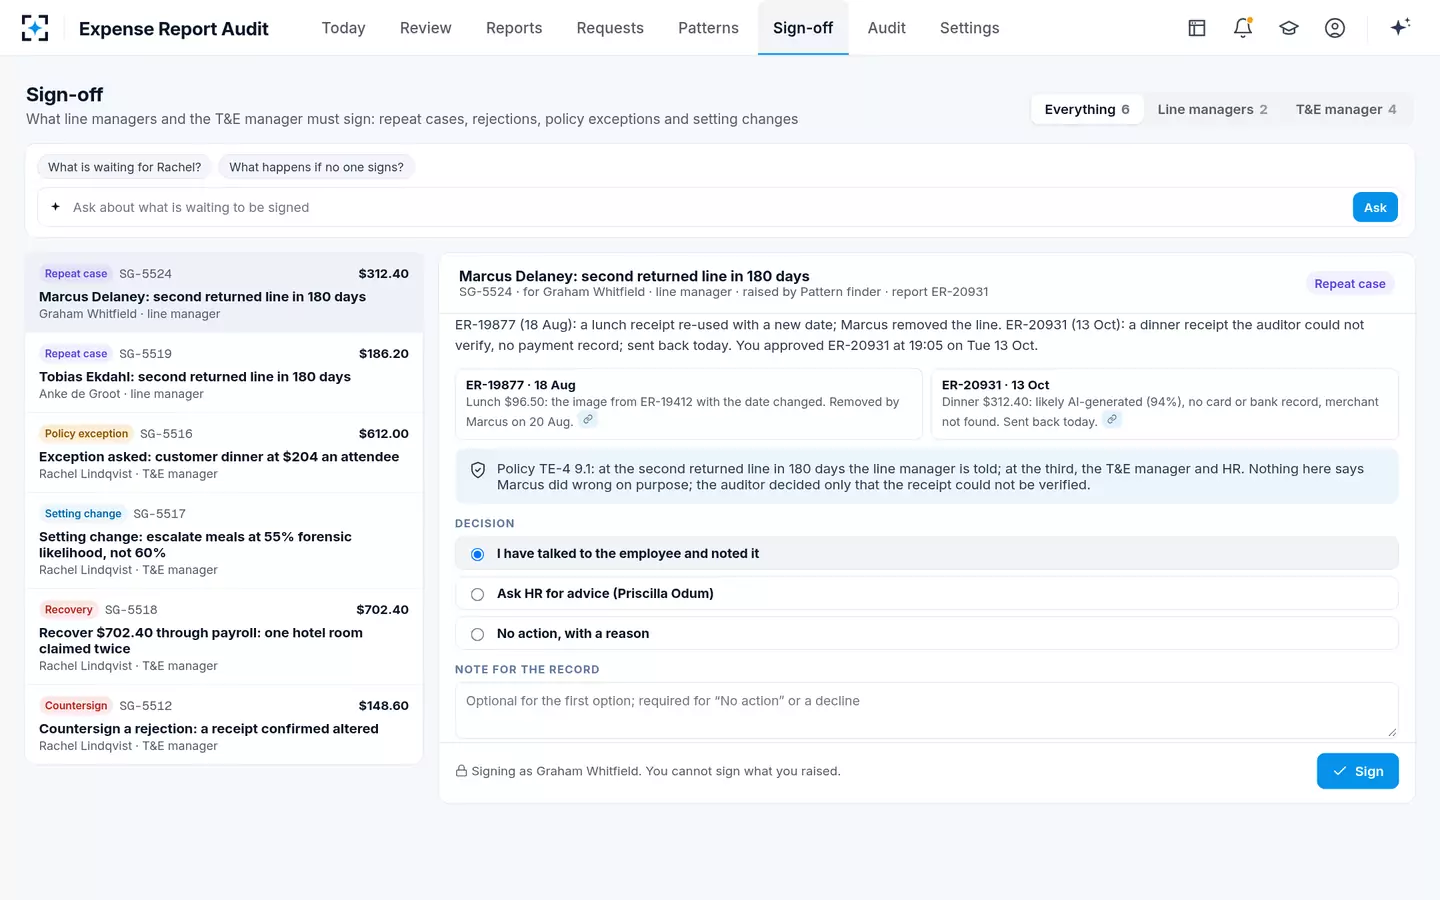Click the blue Ask button

[x=1375, y=207]
